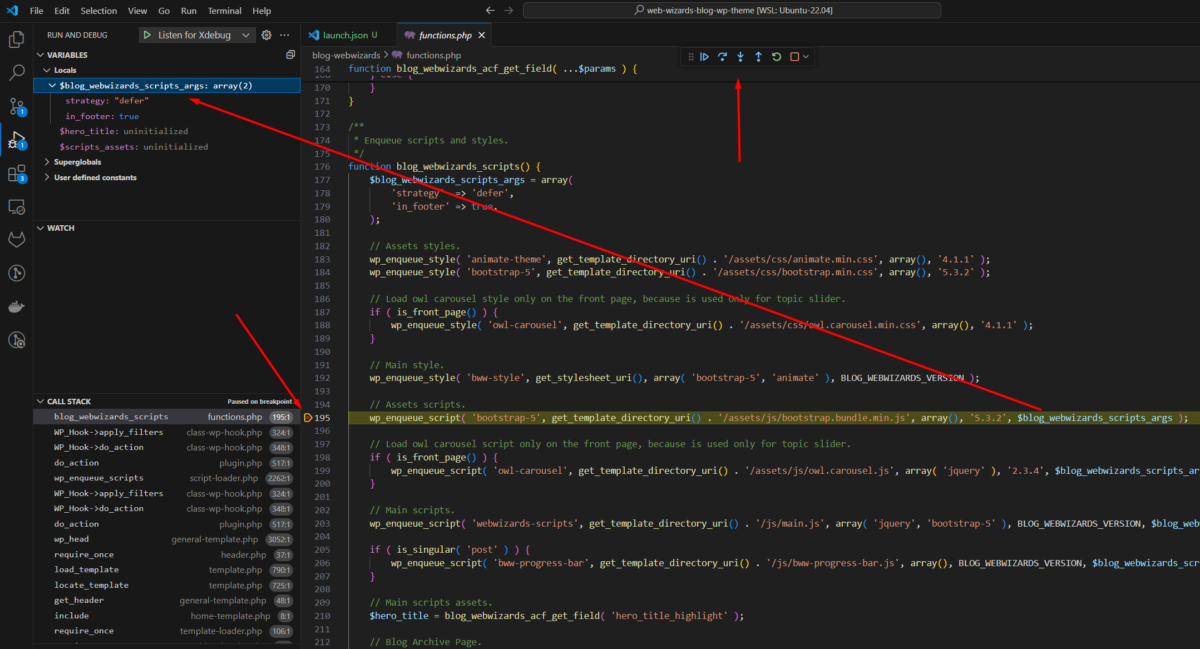The width and height of the screenshot is (1200, 649).
Task: Go back with the title bar arrow
Action: [x=489, y=10]
